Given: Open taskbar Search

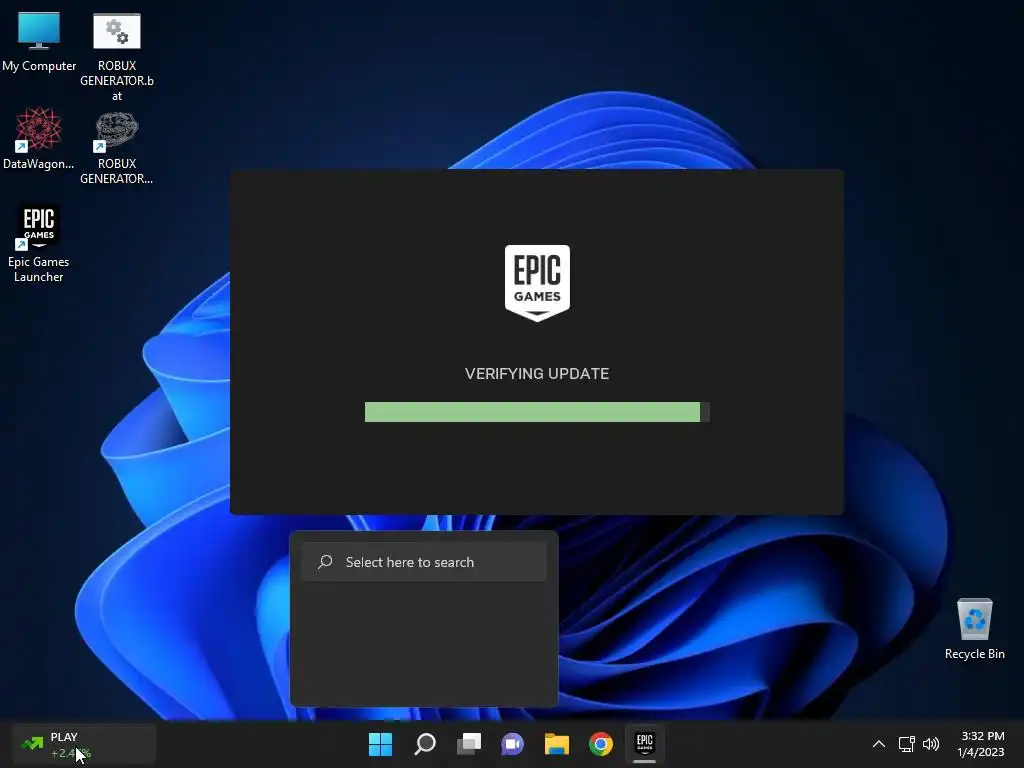Looking at the screenshot, I should click(x=424, y=744).
